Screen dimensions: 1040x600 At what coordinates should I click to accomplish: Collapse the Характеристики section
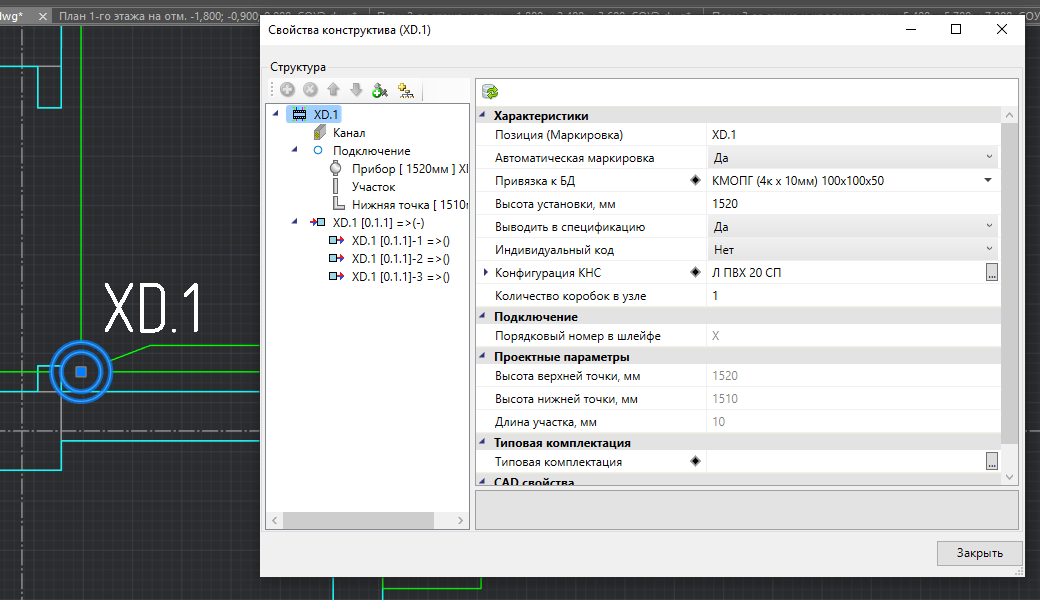pyautogui.click(x=484, y=116)
